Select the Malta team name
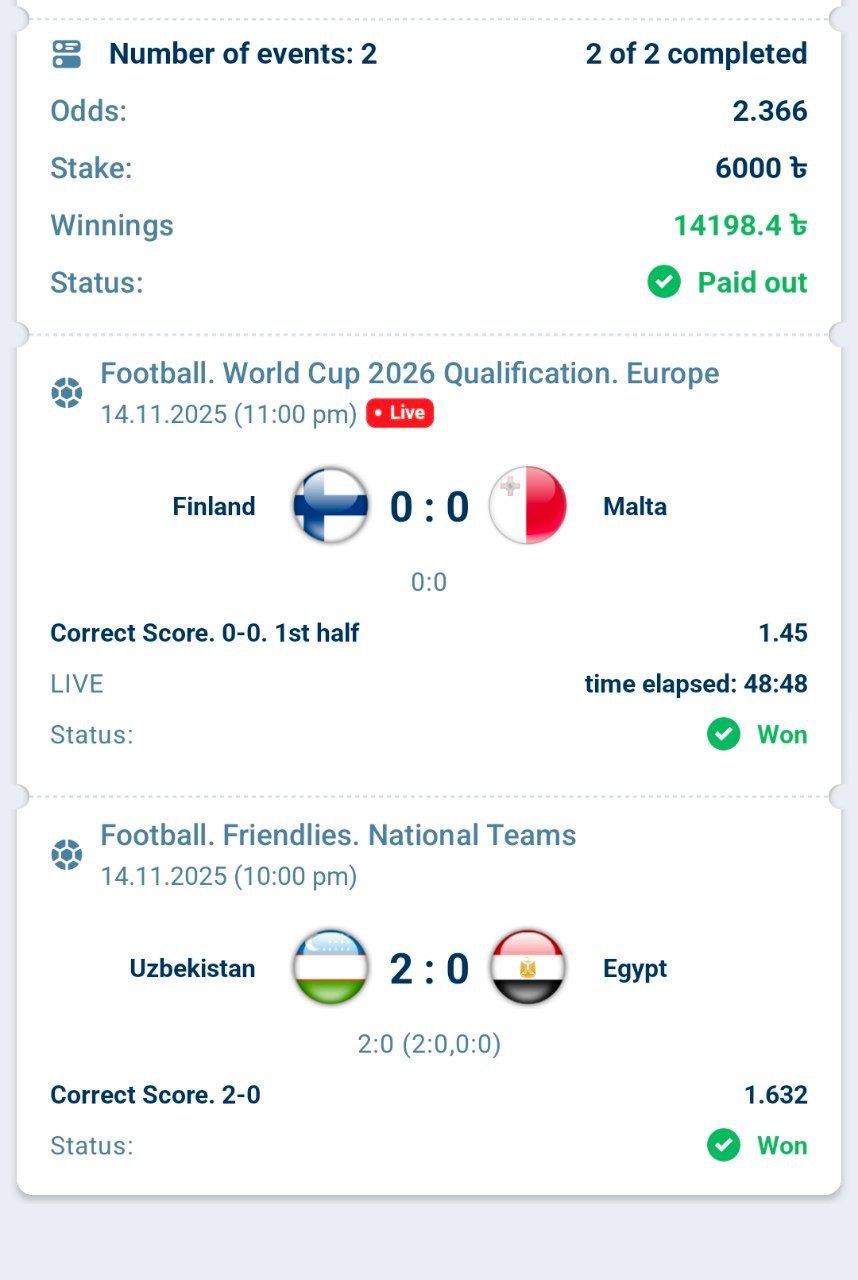858x1280 pixels. pos(635,506)
